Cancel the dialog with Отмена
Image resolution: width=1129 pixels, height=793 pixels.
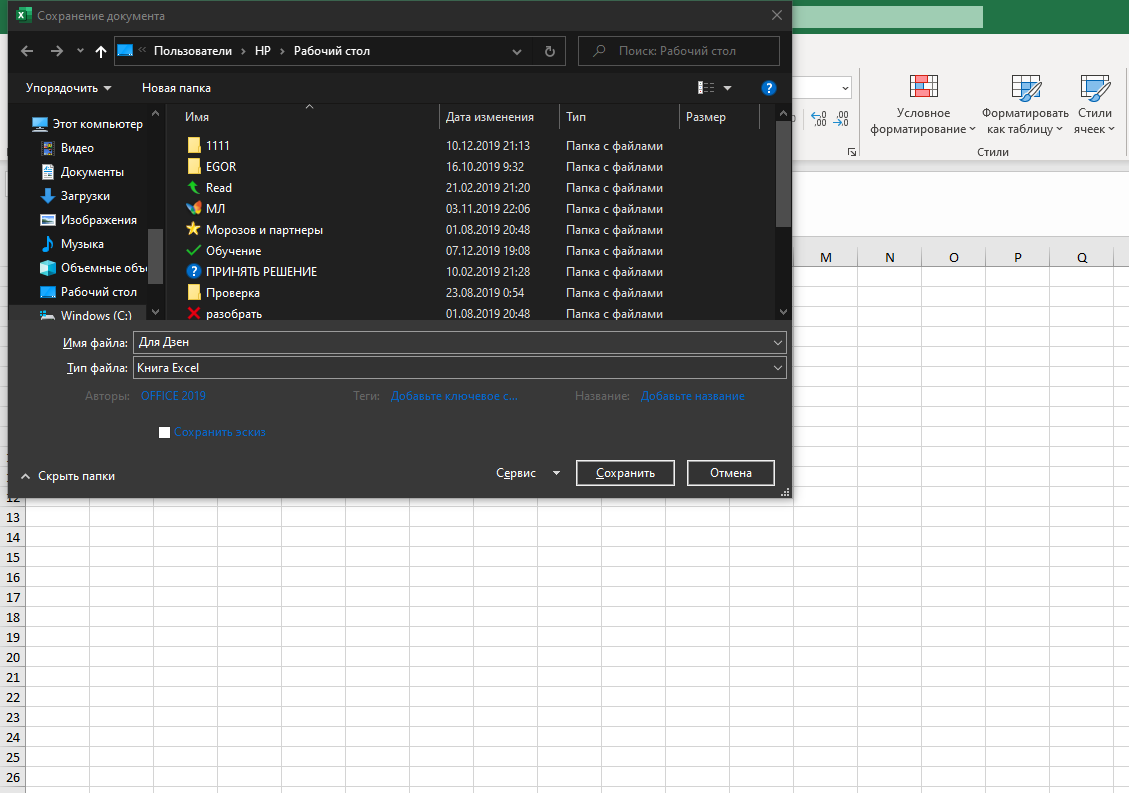point(731,473)
